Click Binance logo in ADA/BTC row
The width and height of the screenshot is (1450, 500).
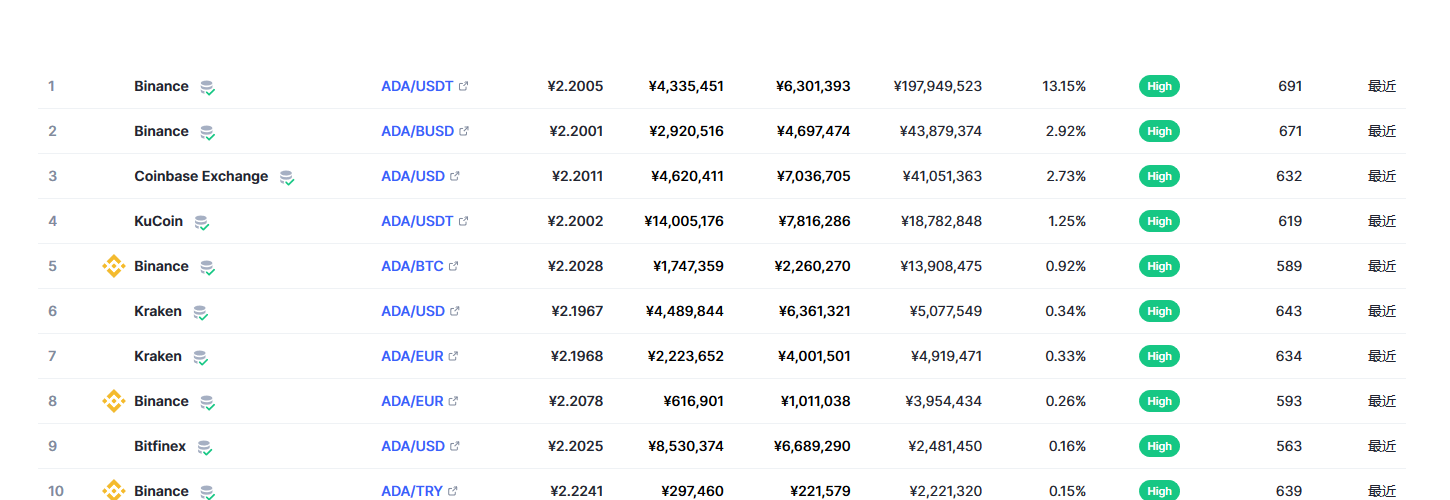tap(114, 266)
